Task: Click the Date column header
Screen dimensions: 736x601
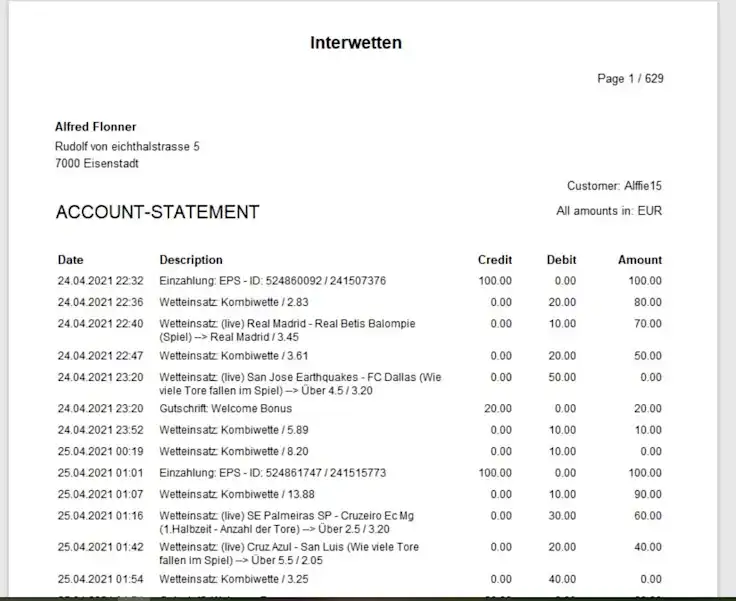Action: 71,260
